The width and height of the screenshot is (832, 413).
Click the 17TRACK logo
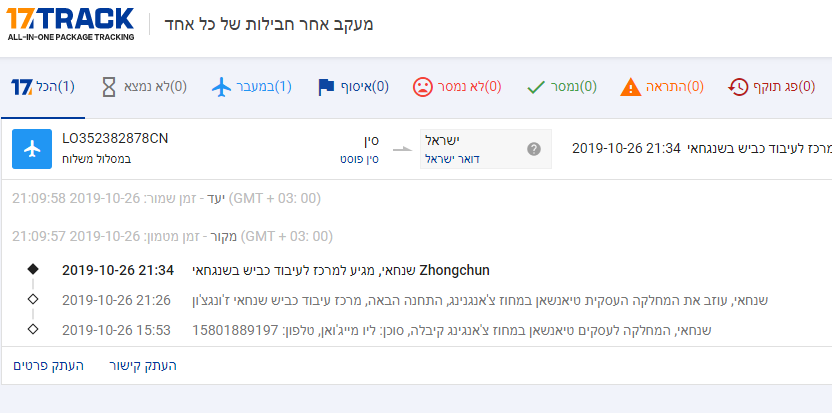70,23
